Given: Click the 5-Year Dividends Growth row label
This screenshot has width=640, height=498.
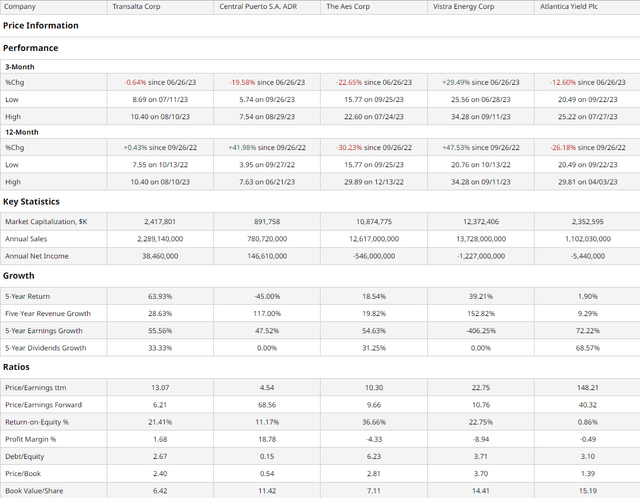Looking at the screenshot, I should (x=46, y=348).
